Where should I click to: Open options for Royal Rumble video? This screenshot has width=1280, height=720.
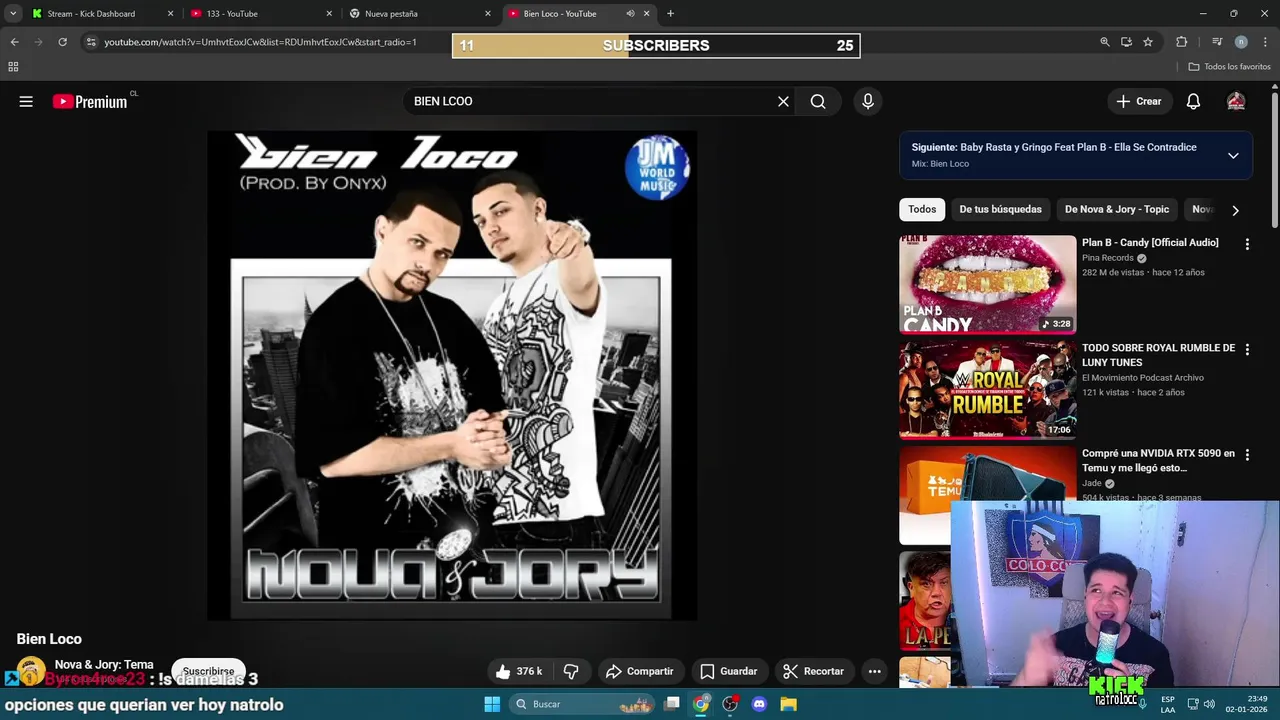(1247, 349)
